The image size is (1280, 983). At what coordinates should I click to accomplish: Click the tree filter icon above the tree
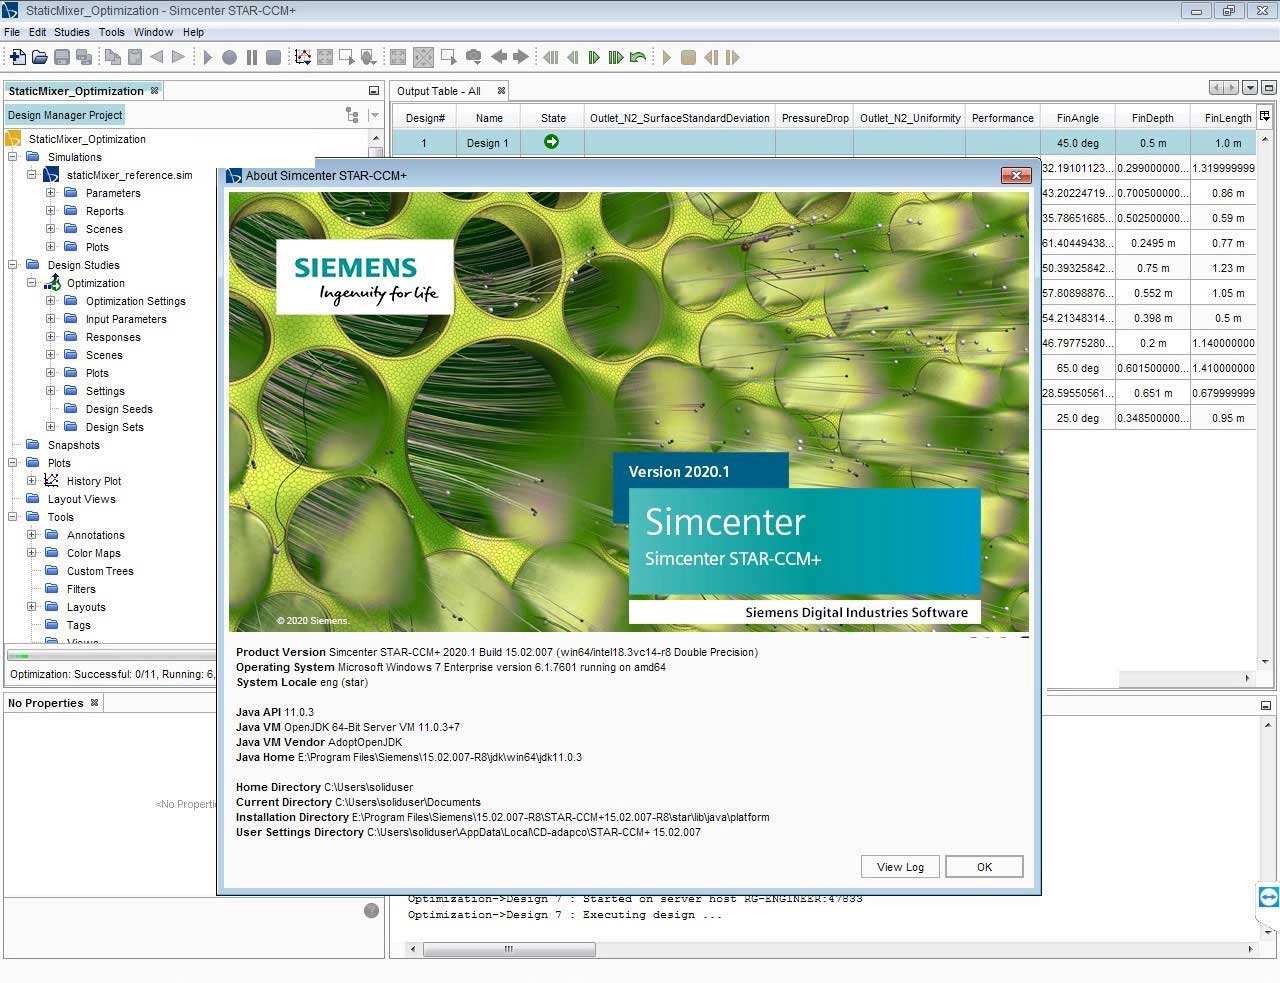pyautogui.click(x=352, y=115)
